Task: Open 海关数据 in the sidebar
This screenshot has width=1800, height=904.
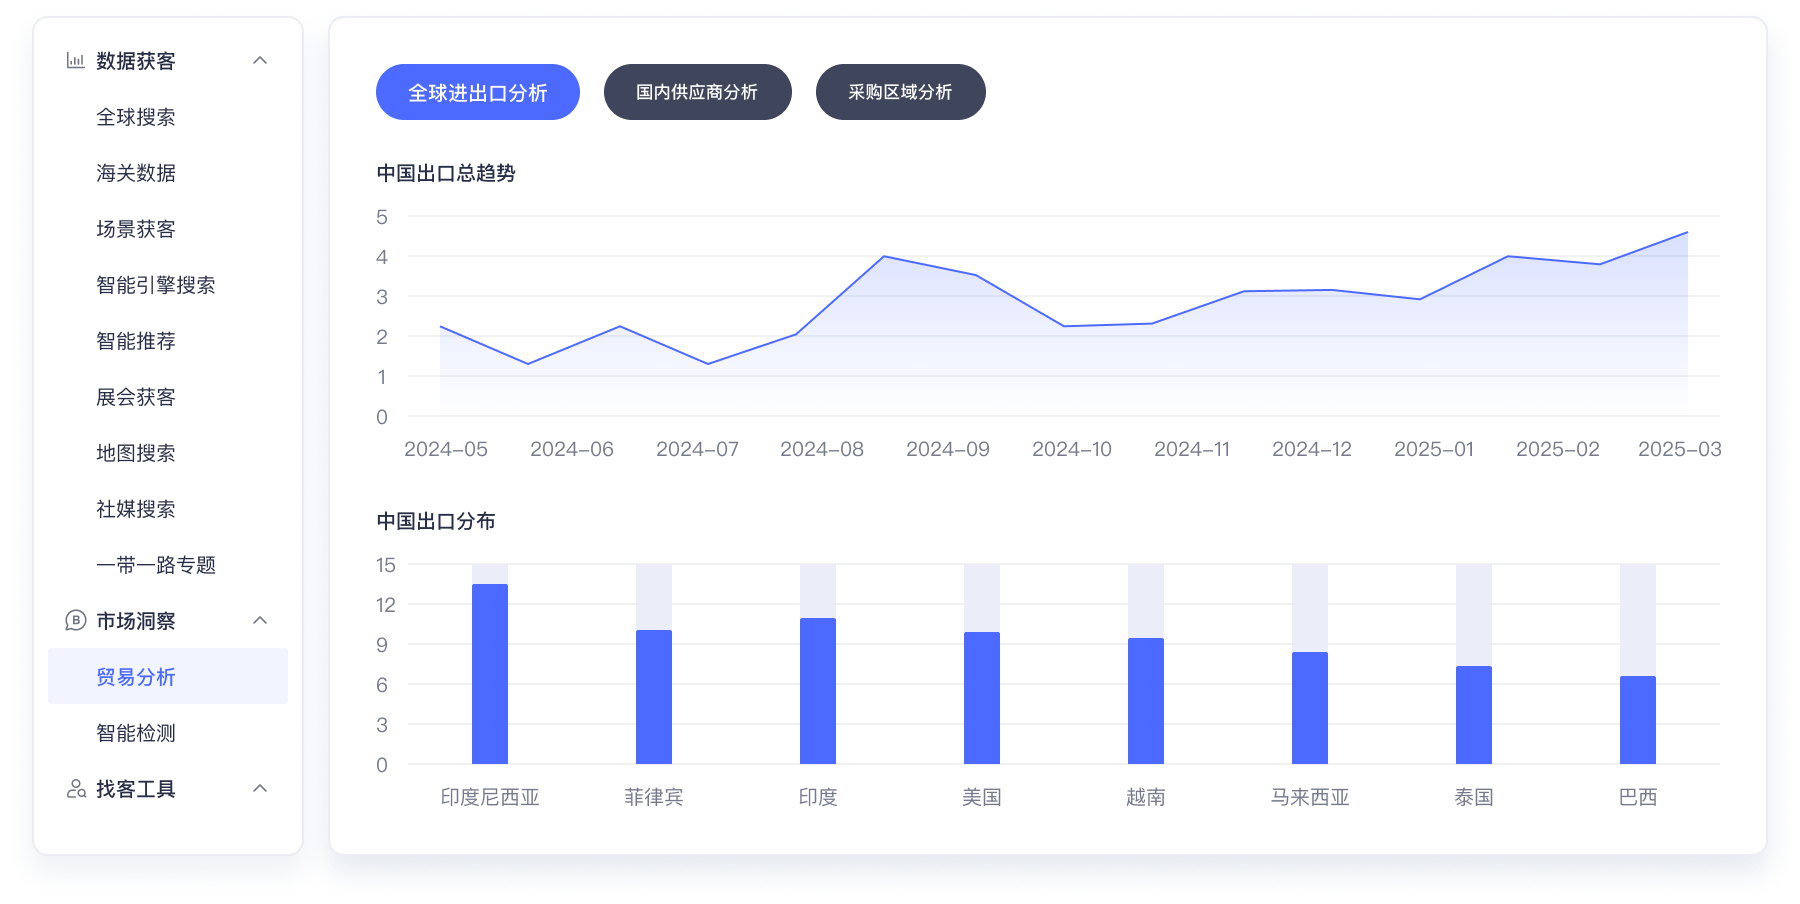Action: click(136, 173)
